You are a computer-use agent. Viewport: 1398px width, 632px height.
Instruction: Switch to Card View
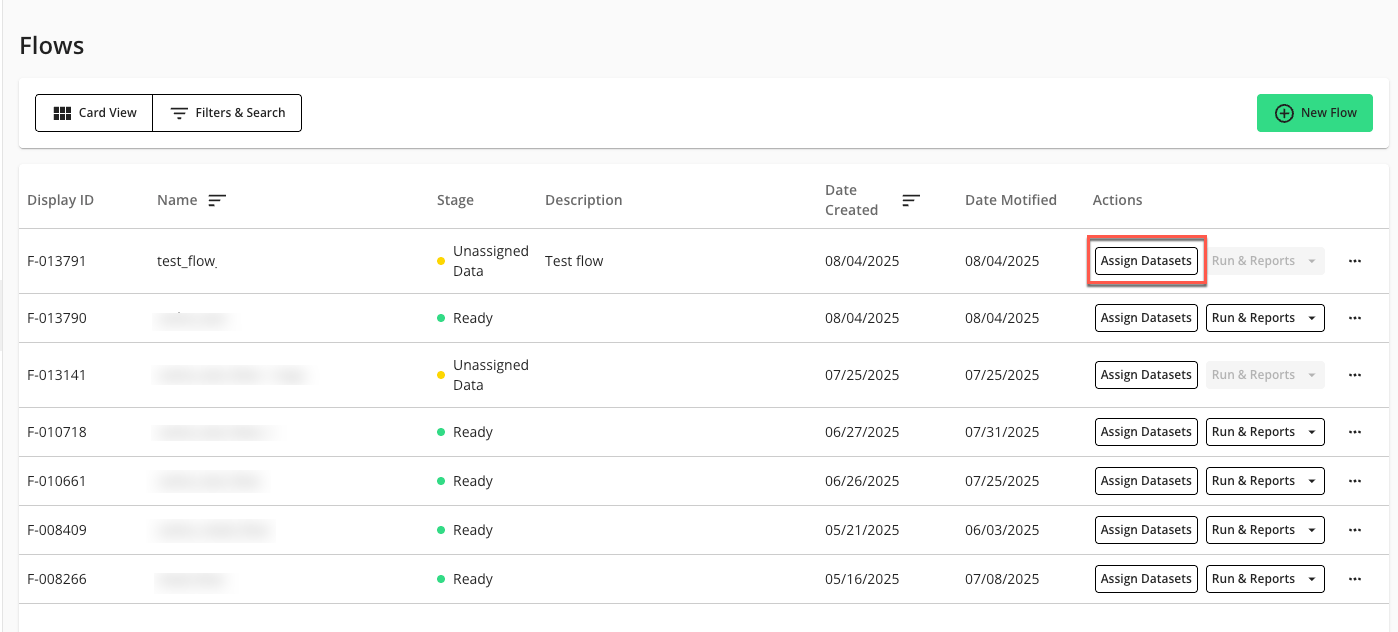click(94, 112)
